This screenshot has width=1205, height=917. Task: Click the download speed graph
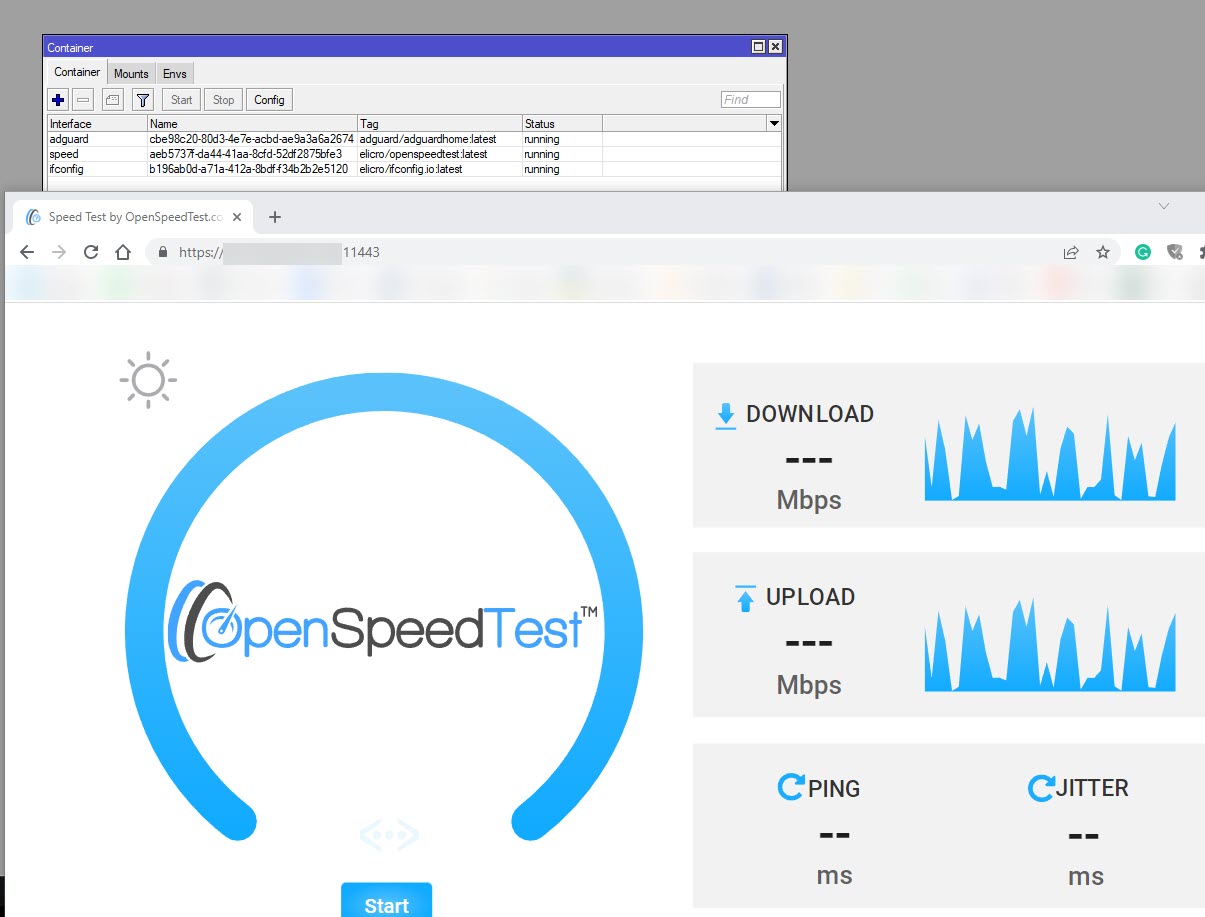pyautogui.click(x=1050, y=454)
